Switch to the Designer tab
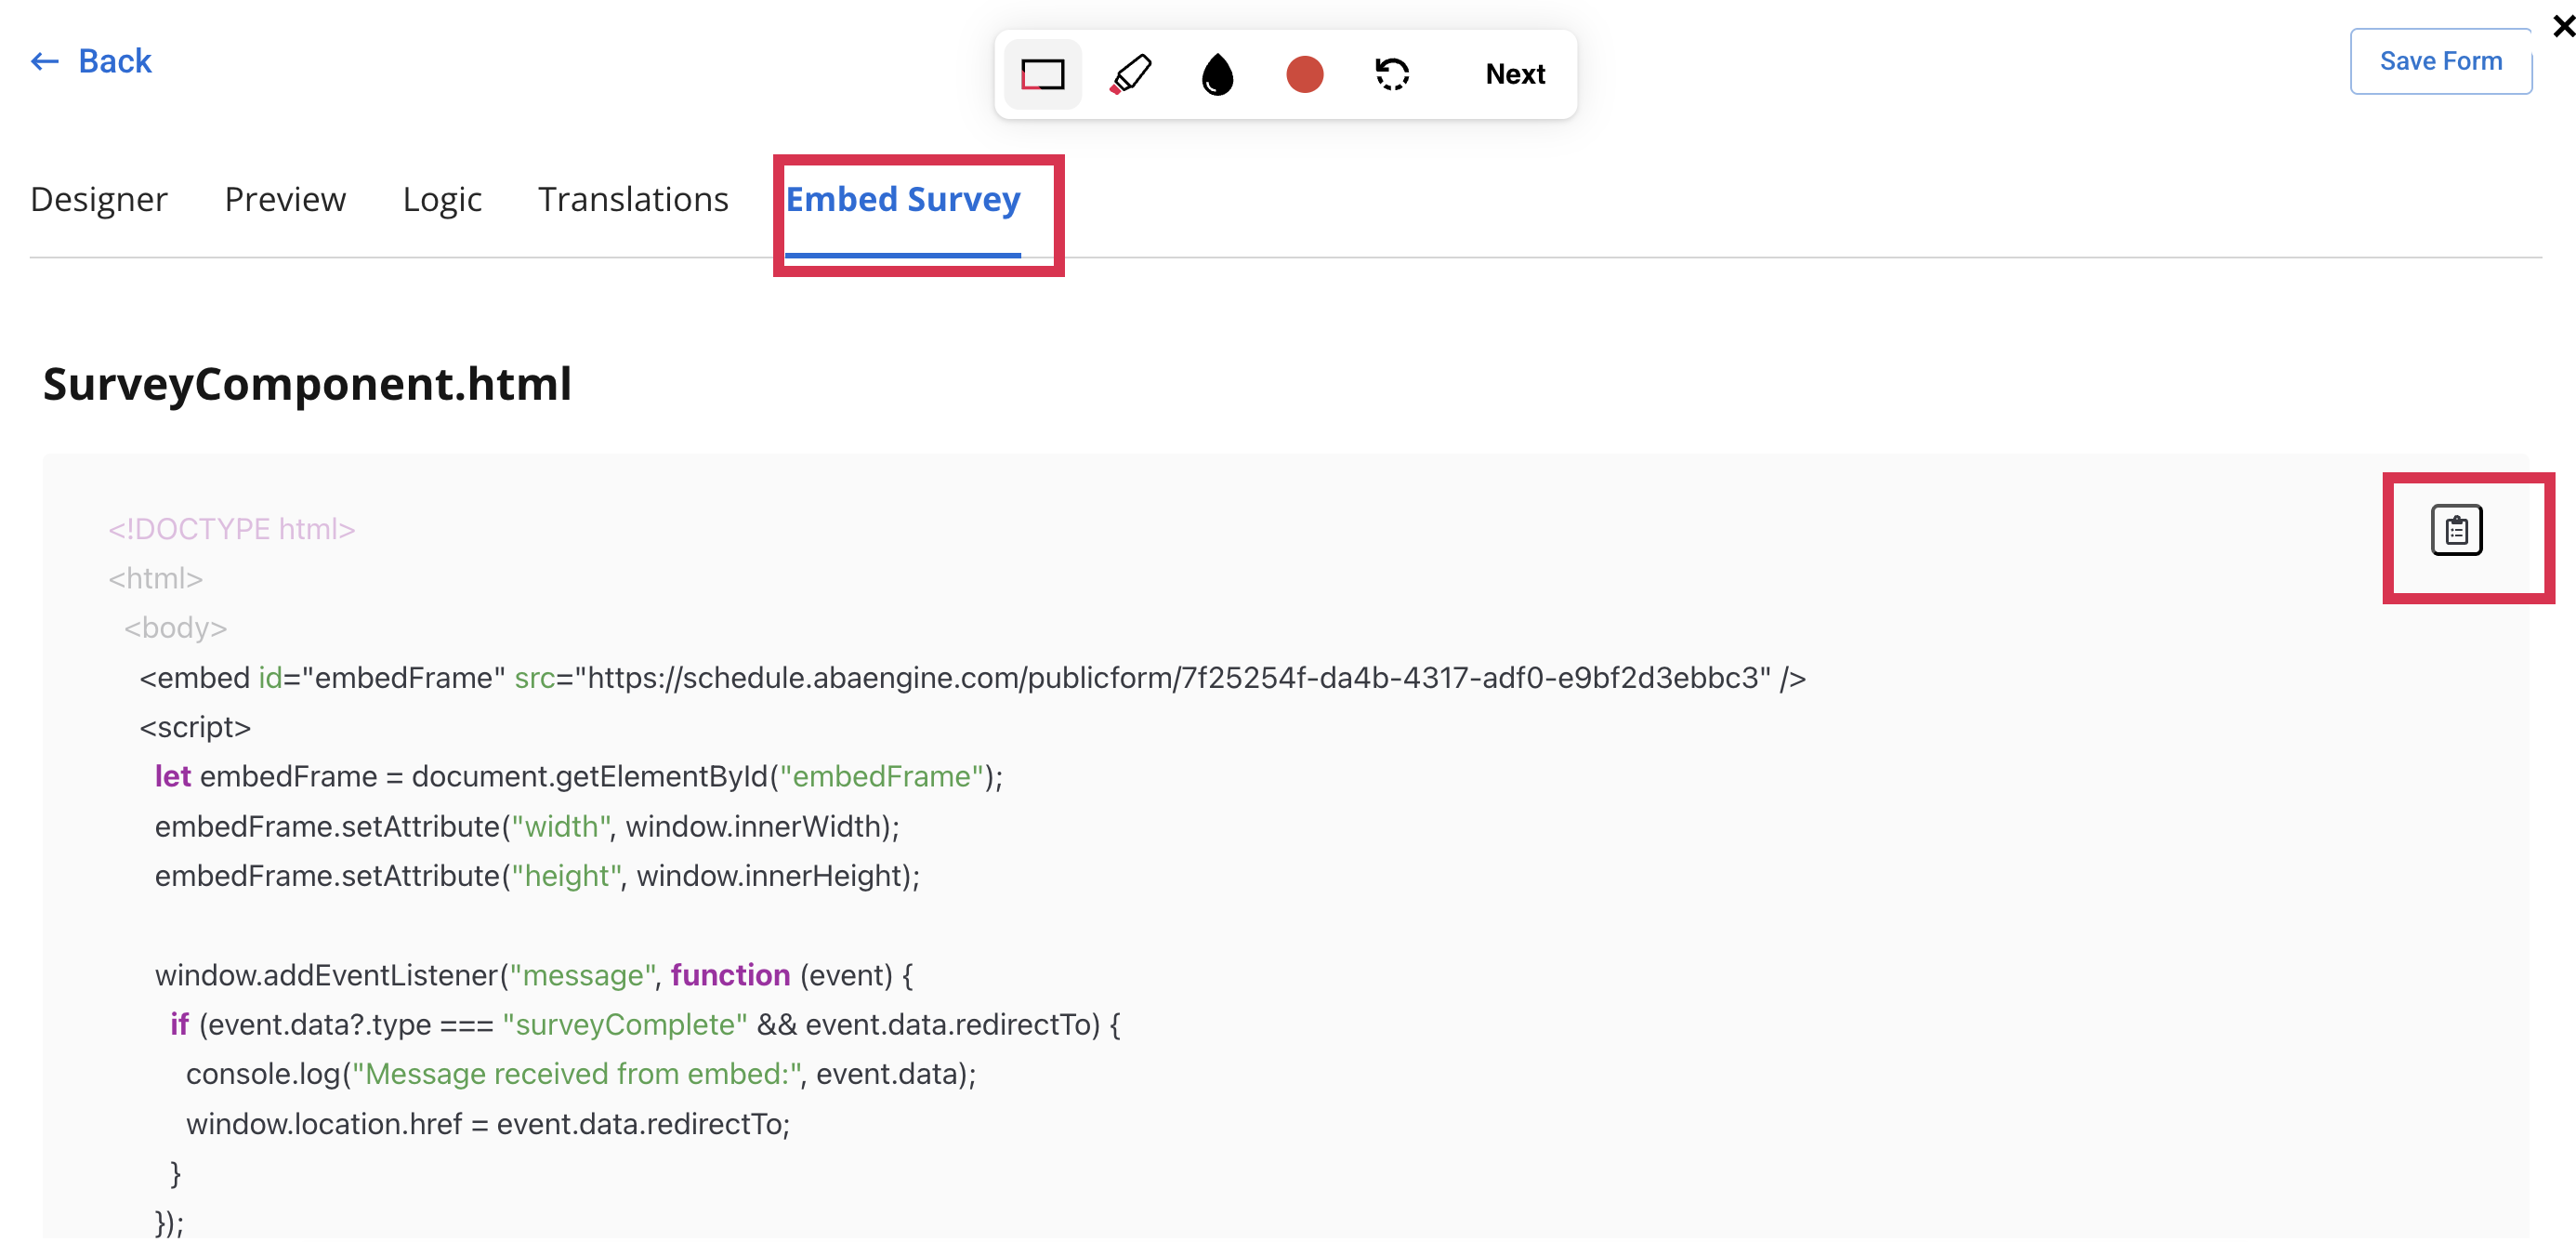The height and width of the screenshot is (1242, 2576). pos(99,200)
